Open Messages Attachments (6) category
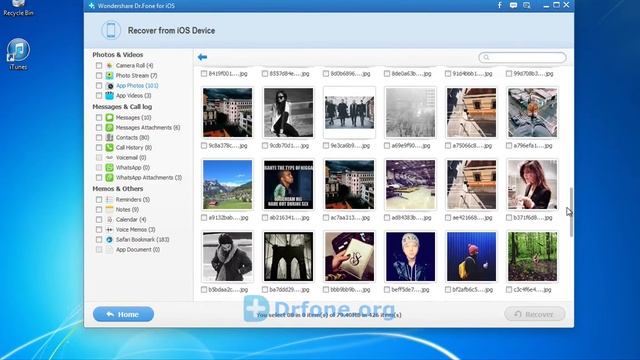This screenshot has height=360, width=640. coord(148,127)
